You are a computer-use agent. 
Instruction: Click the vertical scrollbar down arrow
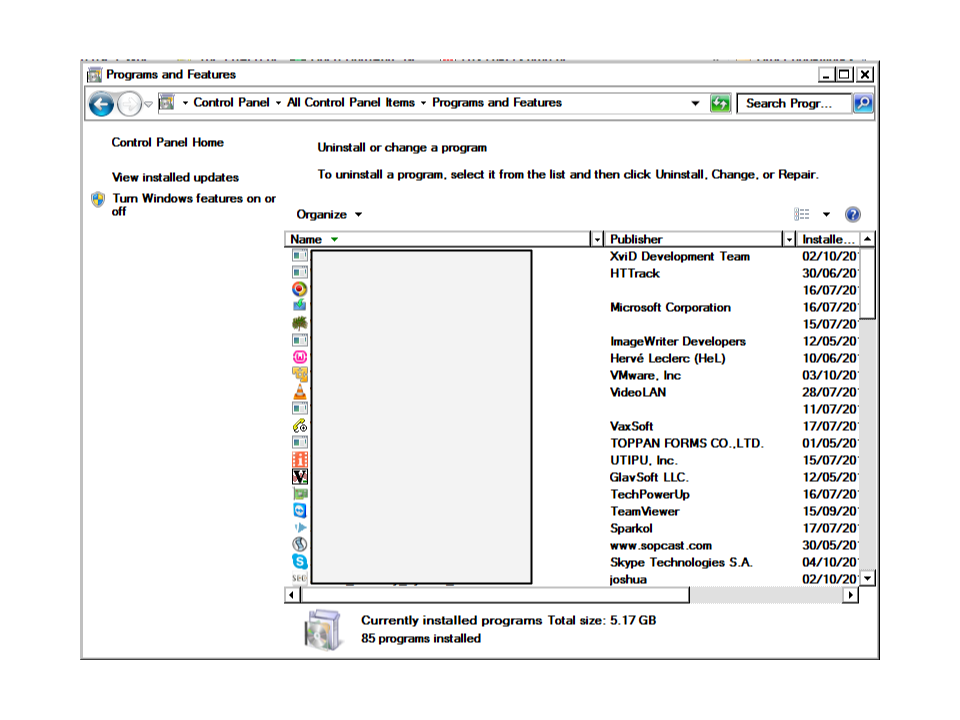pyautogui.click(x=868, y=578)
